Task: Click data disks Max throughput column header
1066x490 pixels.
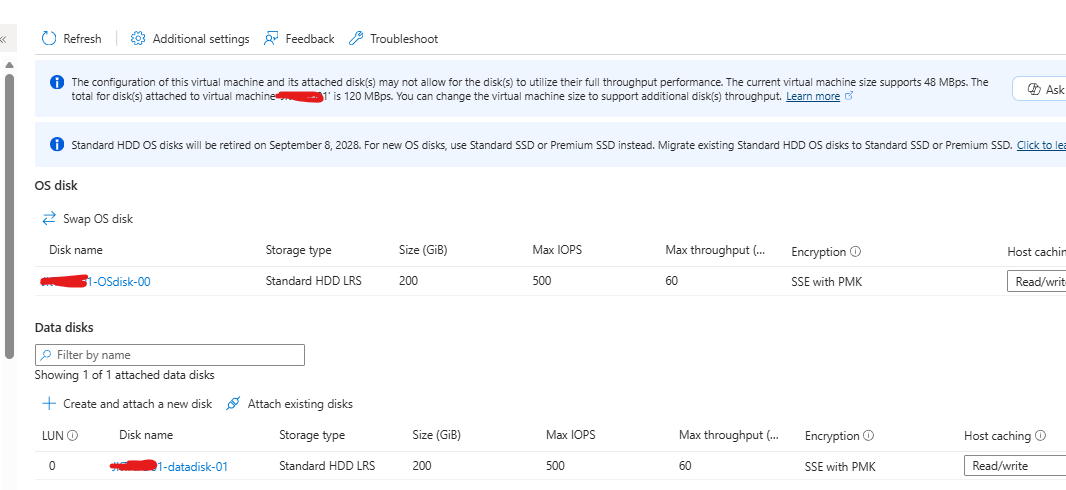Action: tap(729, 435)
